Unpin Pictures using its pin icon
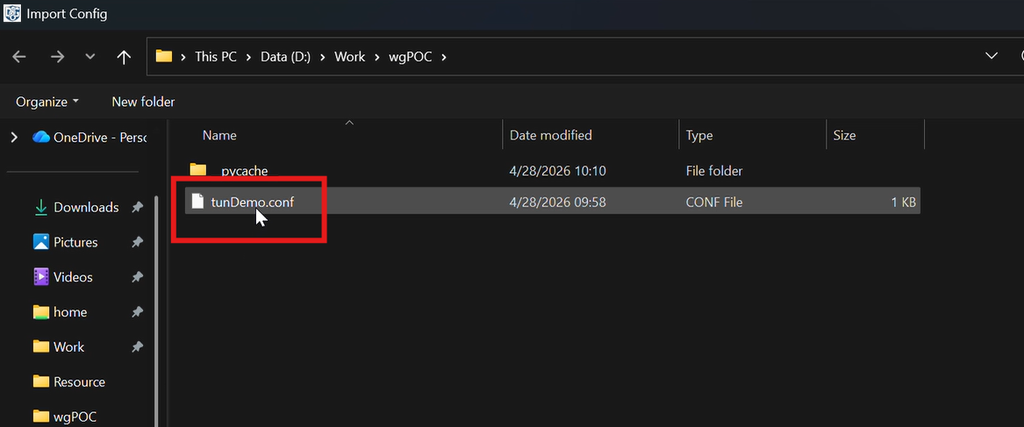This screenshot has height=427, width=1024. point(137,242)
